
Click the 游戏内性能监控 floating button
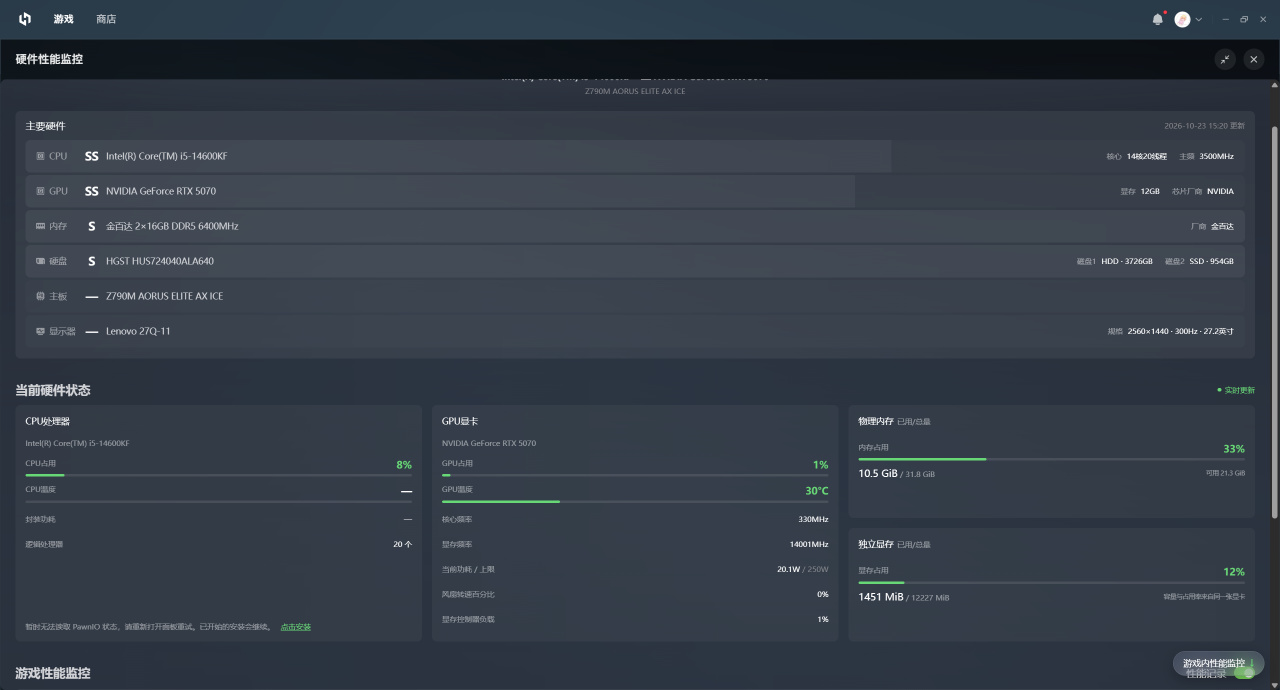[1218, 663]
